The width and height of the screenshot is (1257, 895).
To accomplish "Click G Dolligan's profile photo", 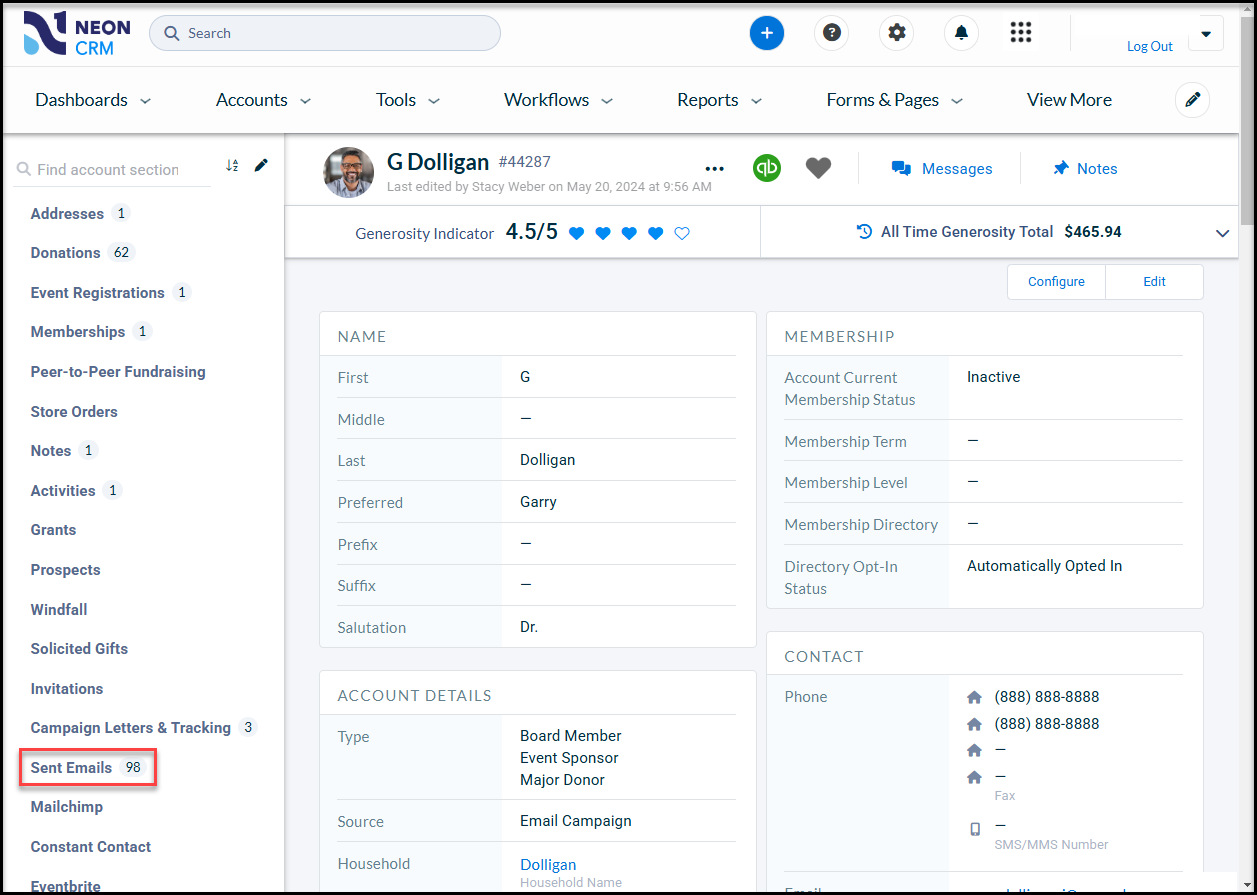I will pyautogui.click(x=349, y=172).
